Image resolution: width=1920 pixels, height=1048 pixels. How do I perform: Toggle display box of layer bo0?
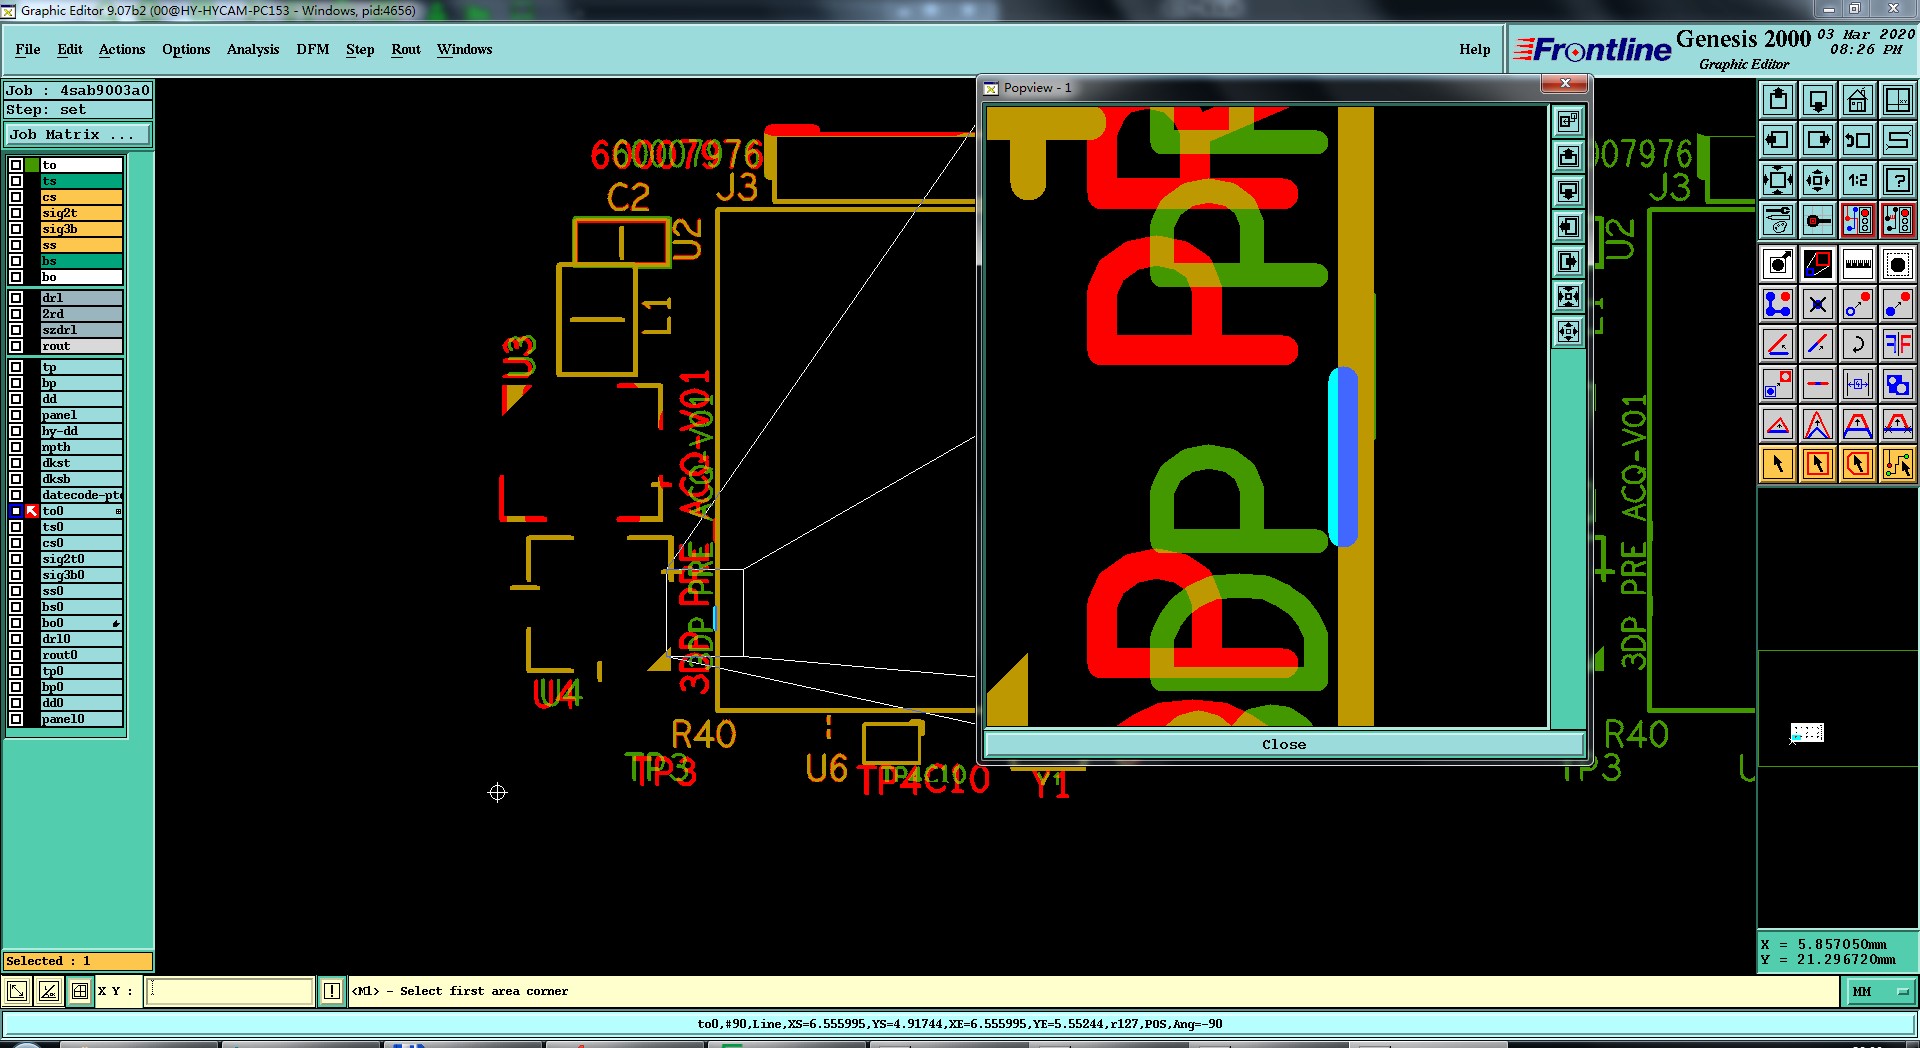coord(16,623)
